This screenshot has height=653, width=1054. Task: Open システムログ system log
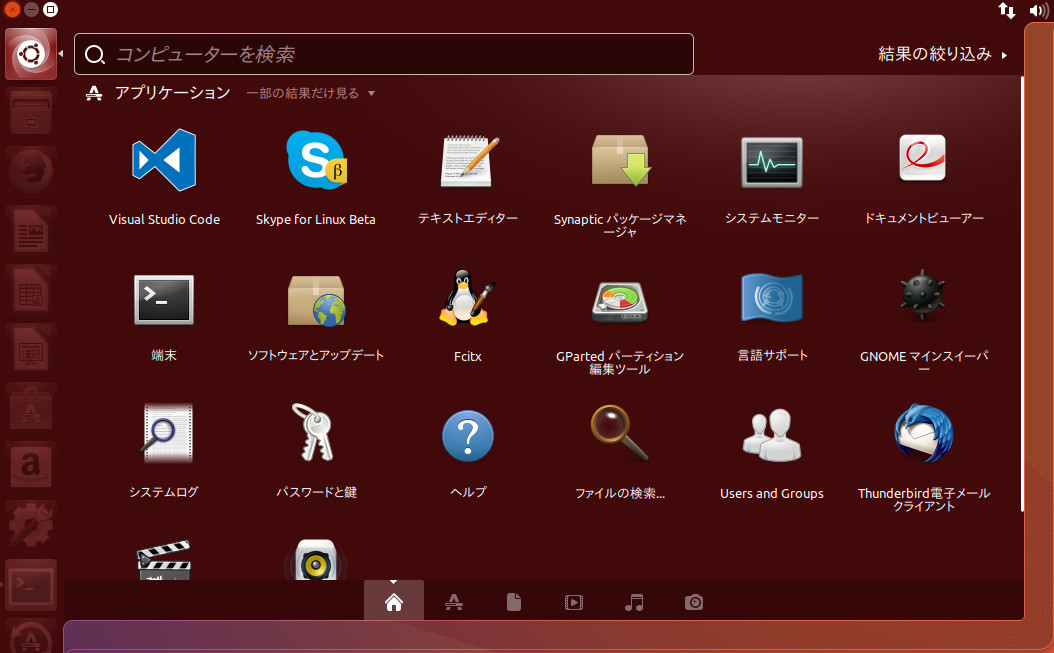click(x=167, y=434)
